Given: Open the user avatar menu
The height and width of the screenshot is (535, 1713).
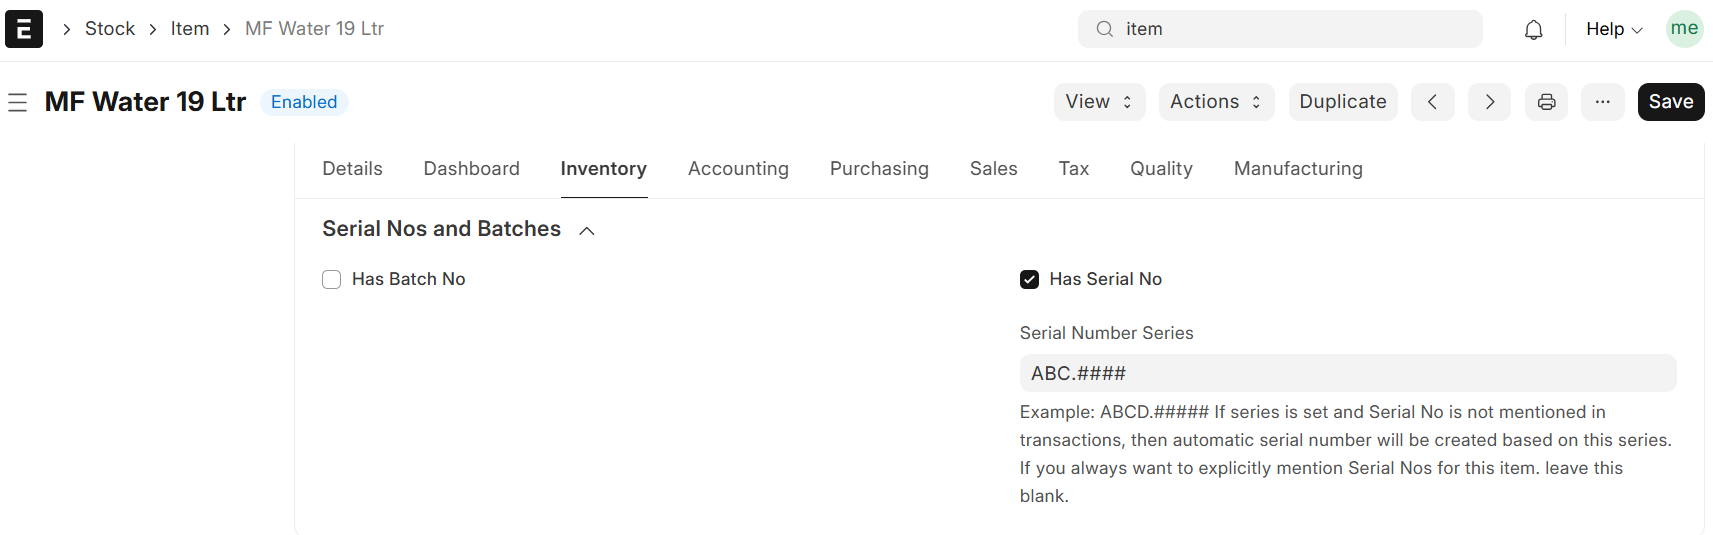Looking at the screenshot, I should 1684,29.
